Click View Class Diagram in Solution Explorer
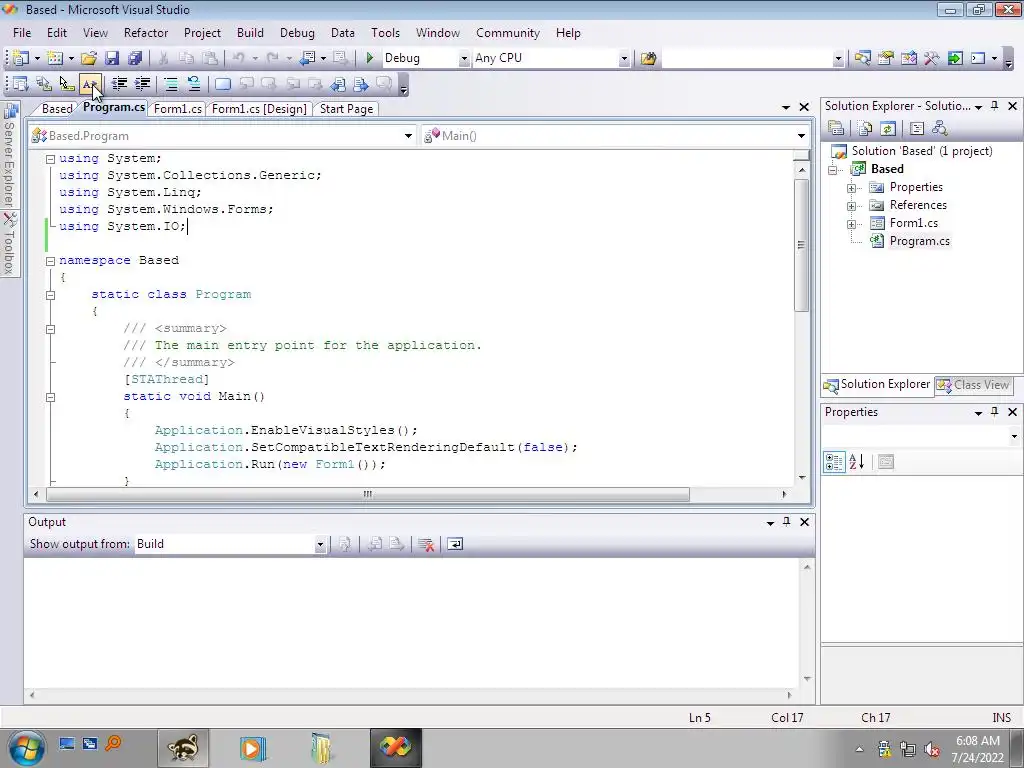This screenshot has height=768, width=1024. pyautogui.click(x=940, y=129)
